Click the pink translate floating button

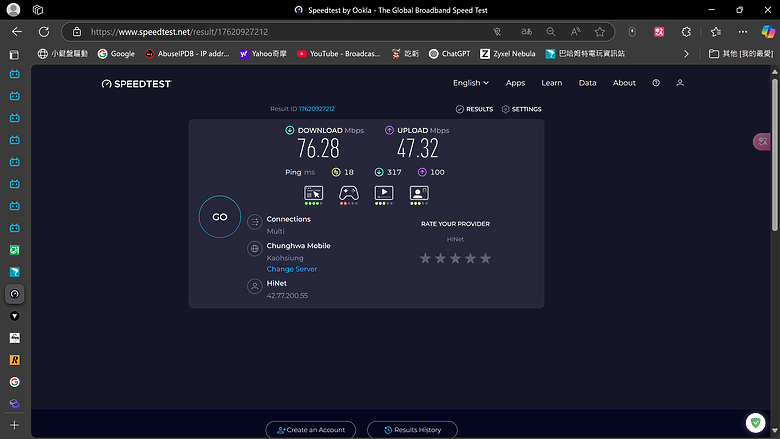[x=762, y=142]
